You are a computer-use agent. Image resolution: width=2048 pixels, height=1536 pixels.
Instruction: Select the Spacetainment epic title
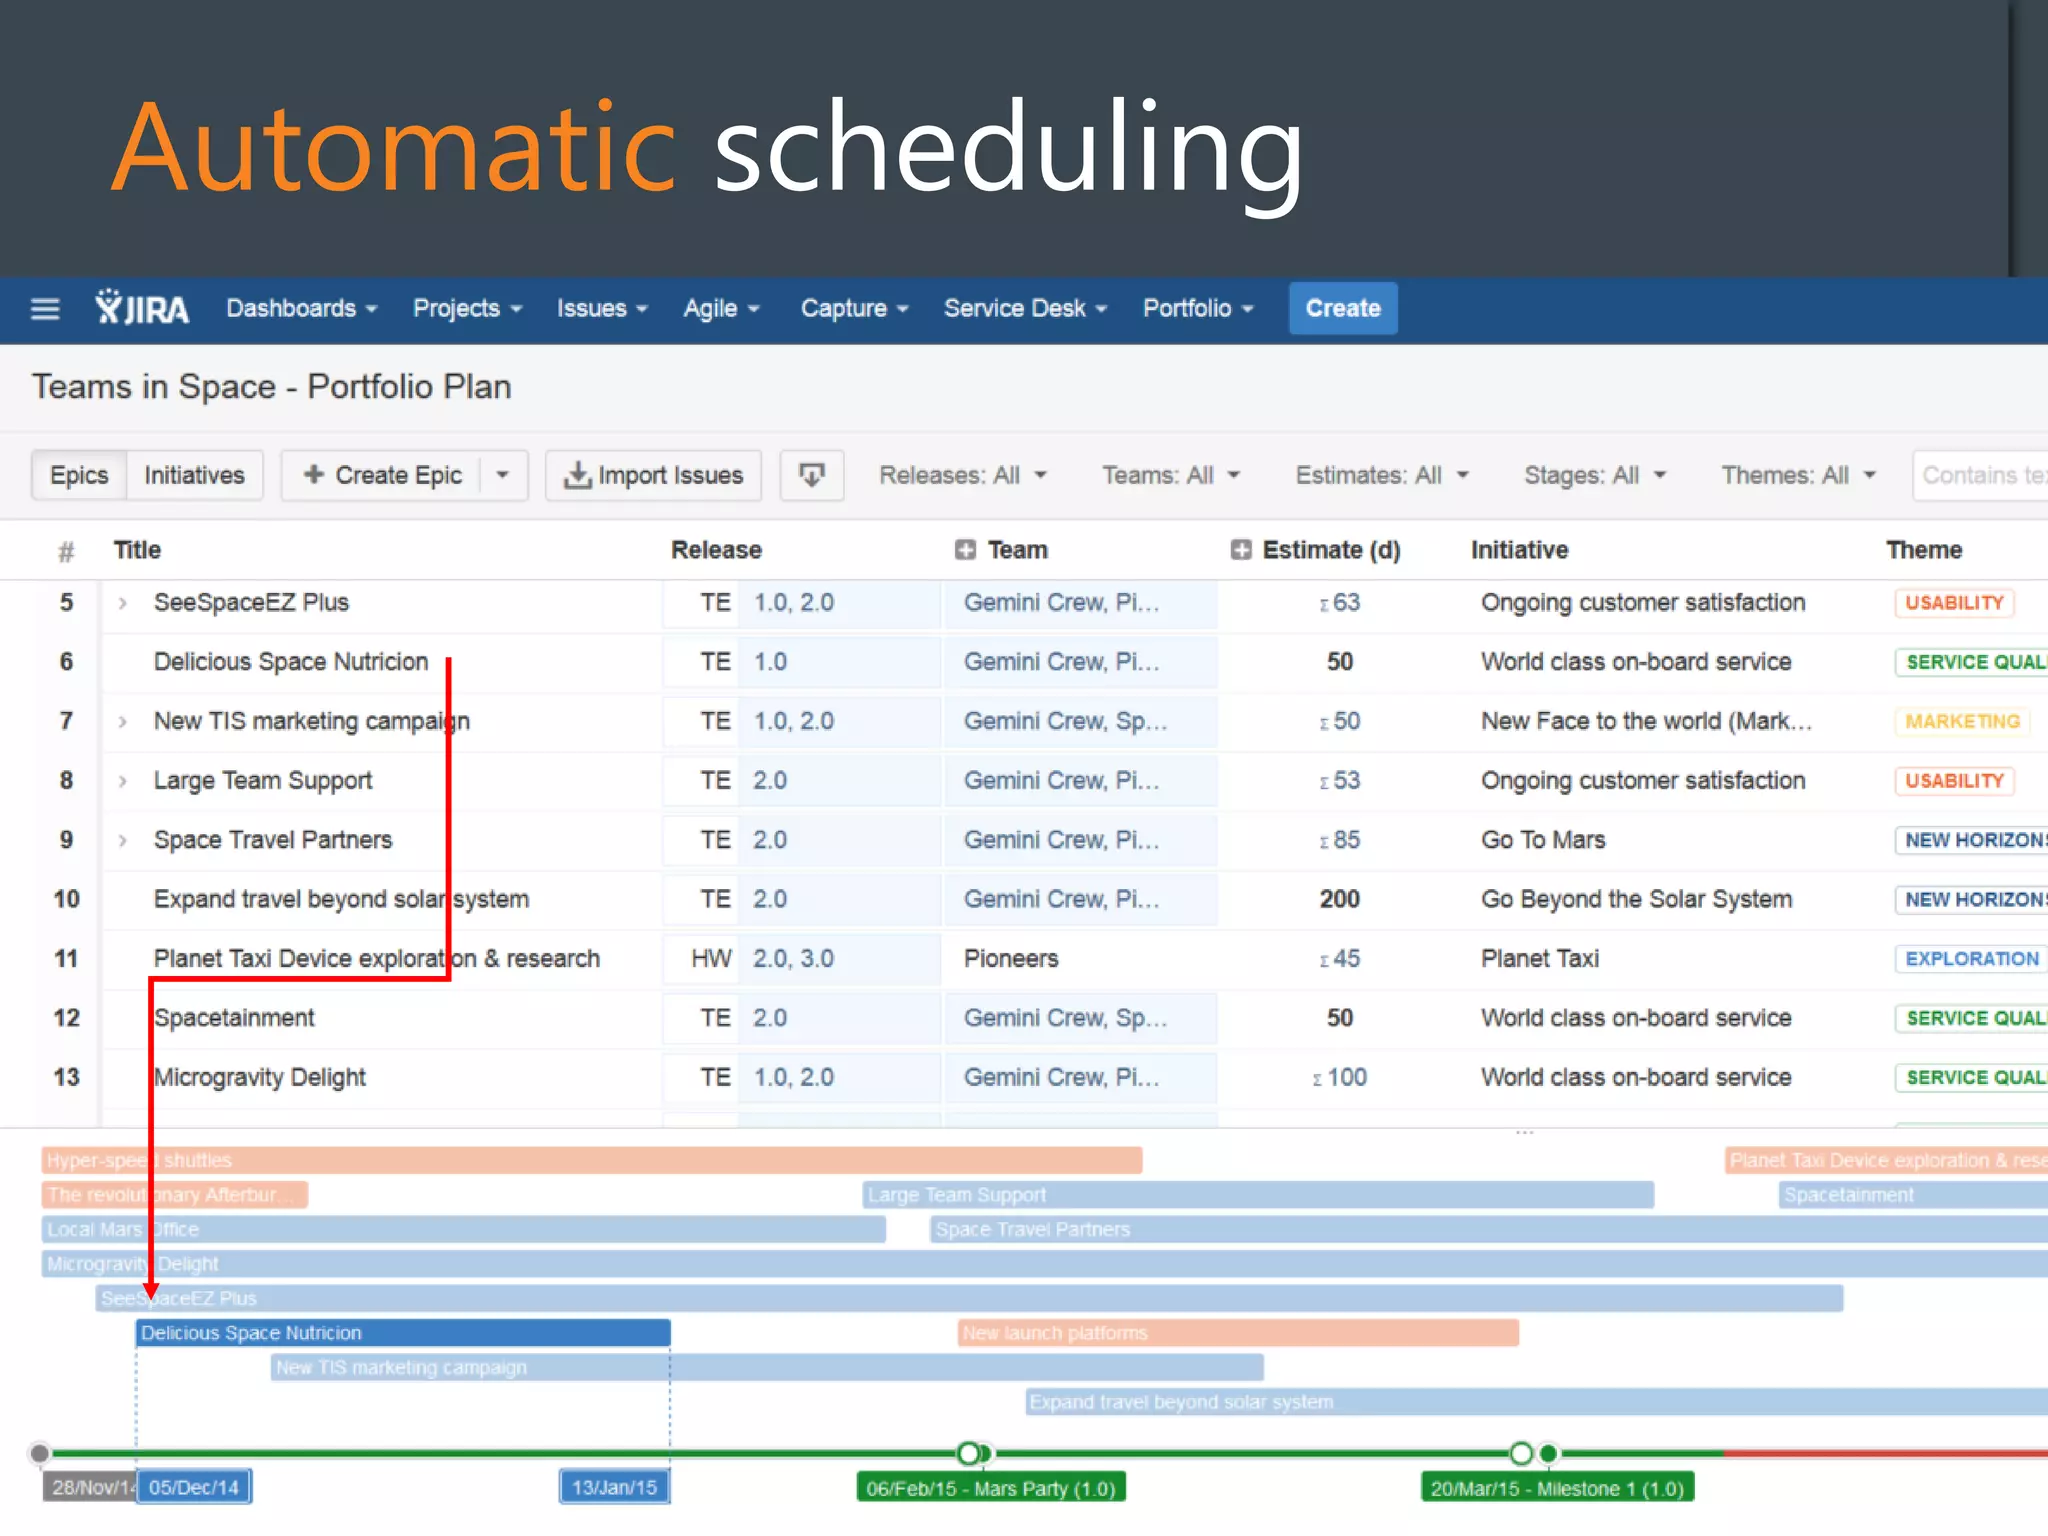click(x=234, y=1018)
